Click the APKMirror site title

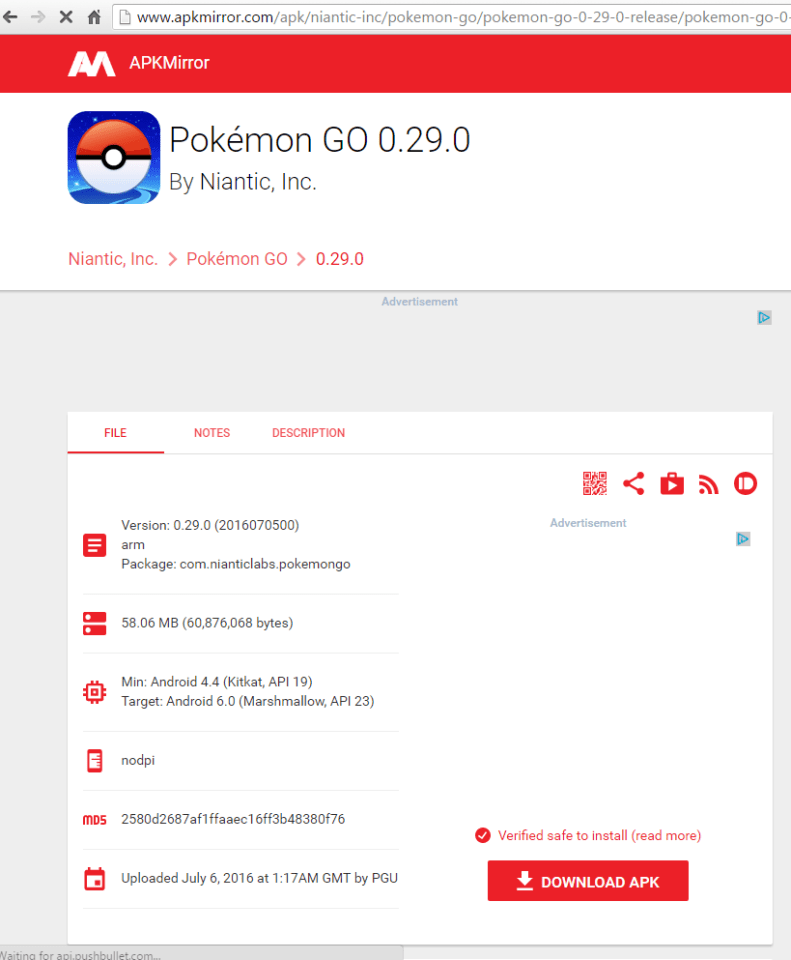169,62
